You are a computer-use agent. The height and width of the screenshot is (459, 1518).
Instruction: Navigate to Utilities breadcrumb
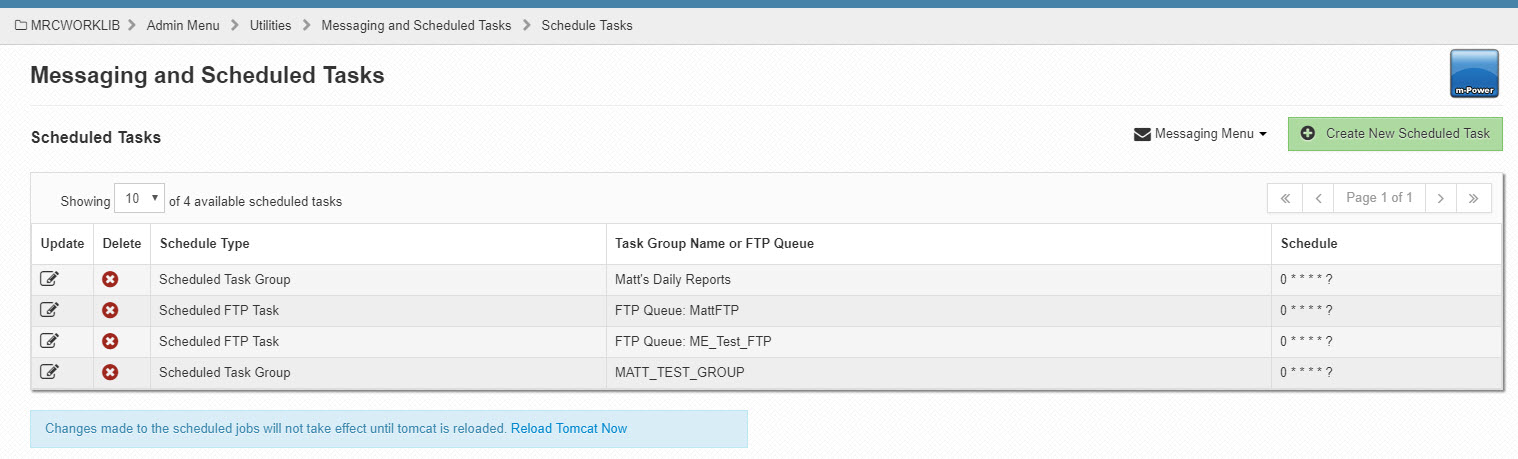[271, 25]
